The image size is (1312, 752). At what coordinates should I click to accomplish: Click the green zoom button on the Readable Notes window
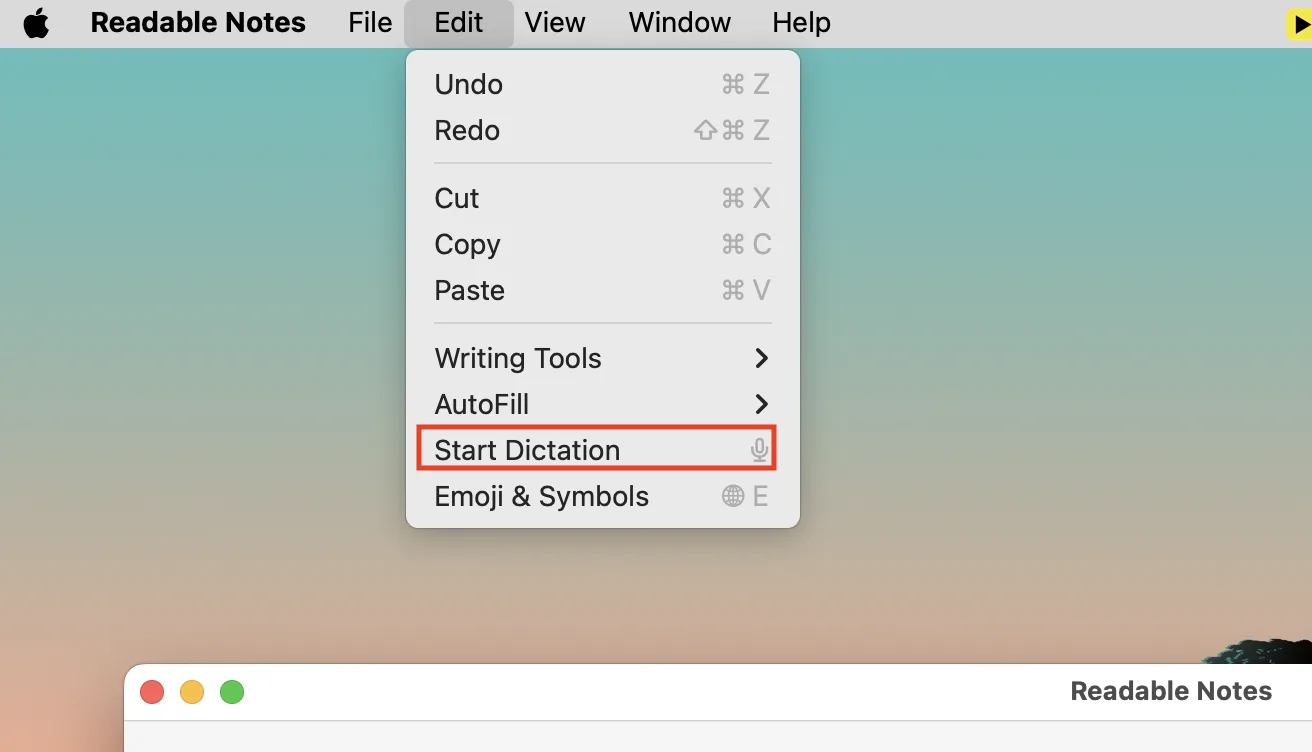[231, 691]
